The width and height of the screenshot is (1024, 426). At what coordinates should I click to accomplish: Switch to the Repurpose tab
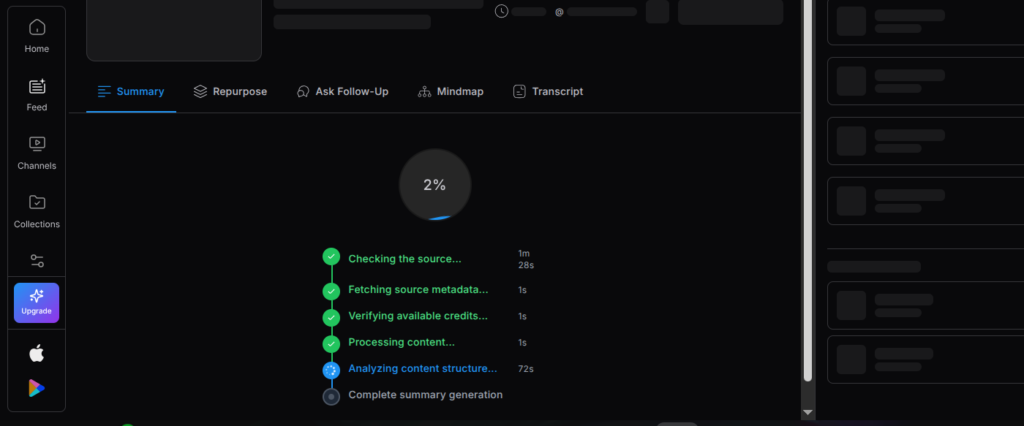pos(230,92)
